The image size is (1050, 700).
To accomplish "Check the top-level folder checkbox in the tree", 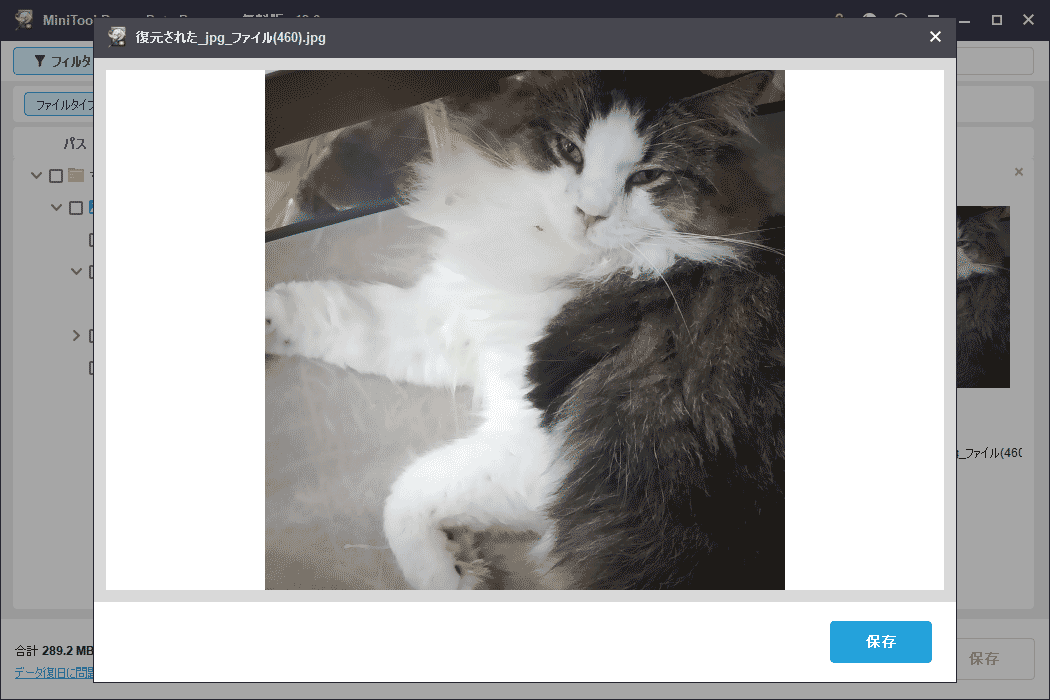I will (x=54, y=175).
